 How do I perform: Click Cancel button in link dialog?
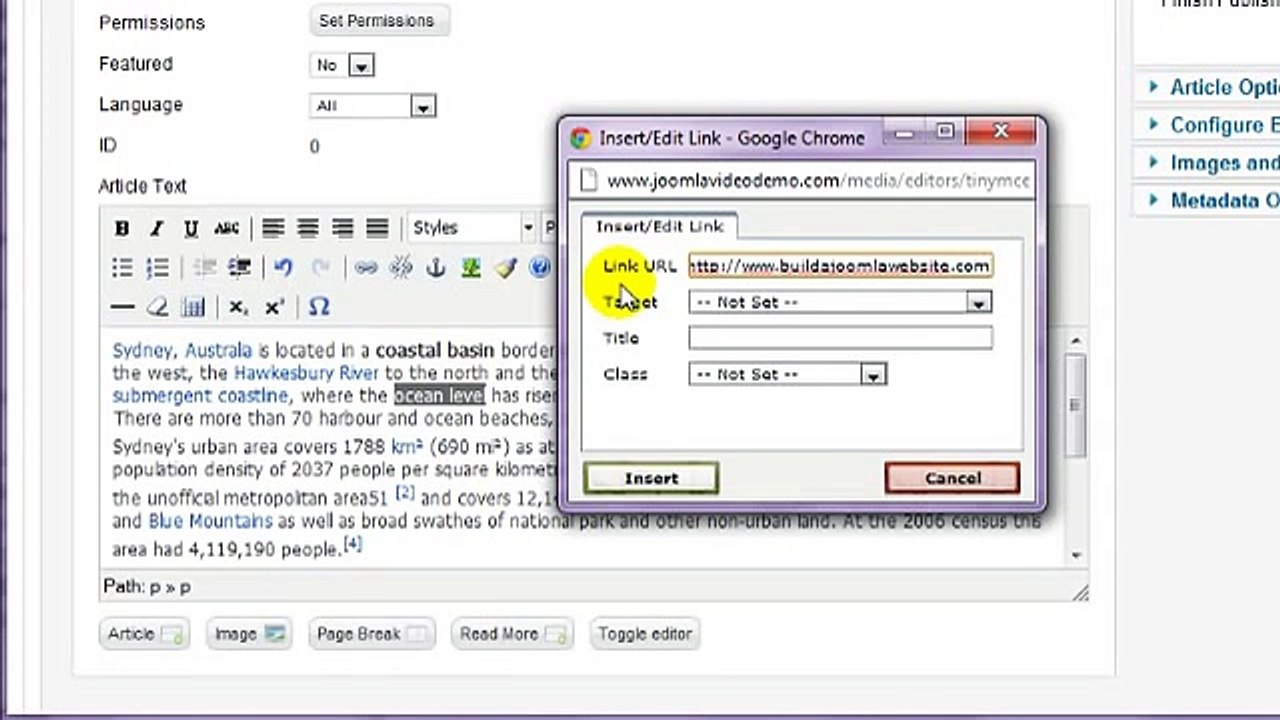952,478
